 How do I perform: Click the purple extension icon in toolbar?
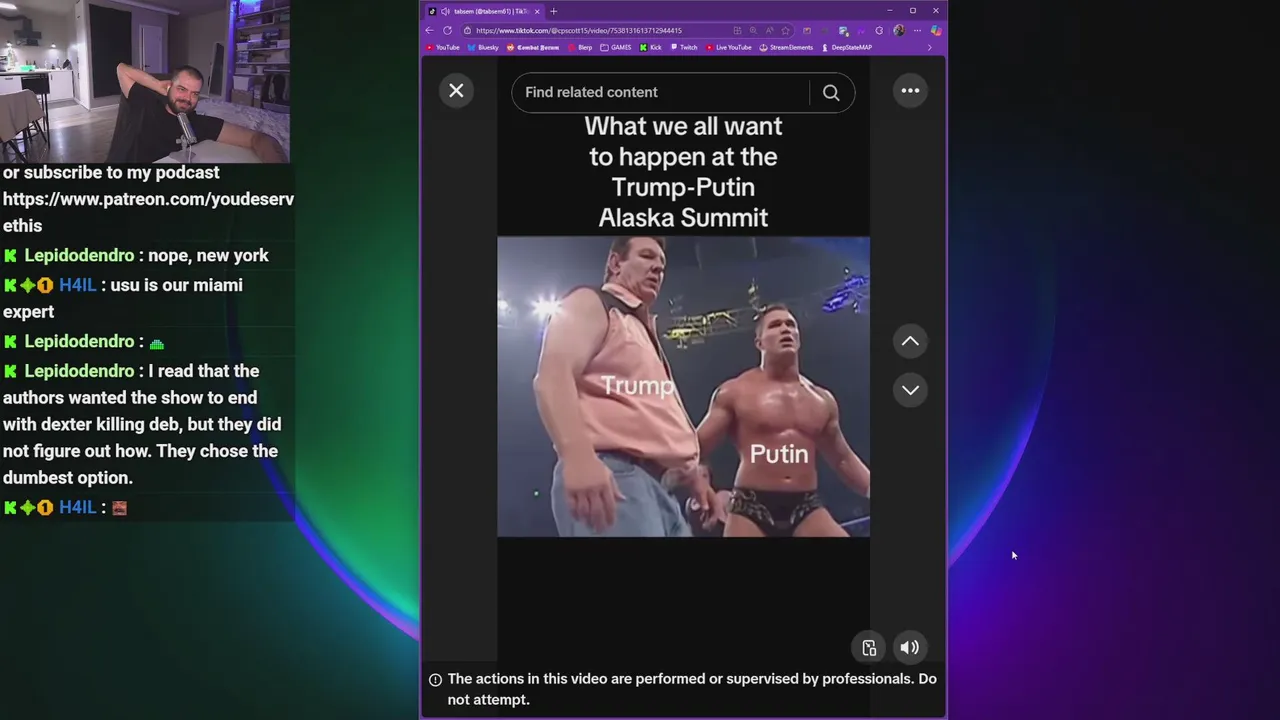[x=861, y=30]
